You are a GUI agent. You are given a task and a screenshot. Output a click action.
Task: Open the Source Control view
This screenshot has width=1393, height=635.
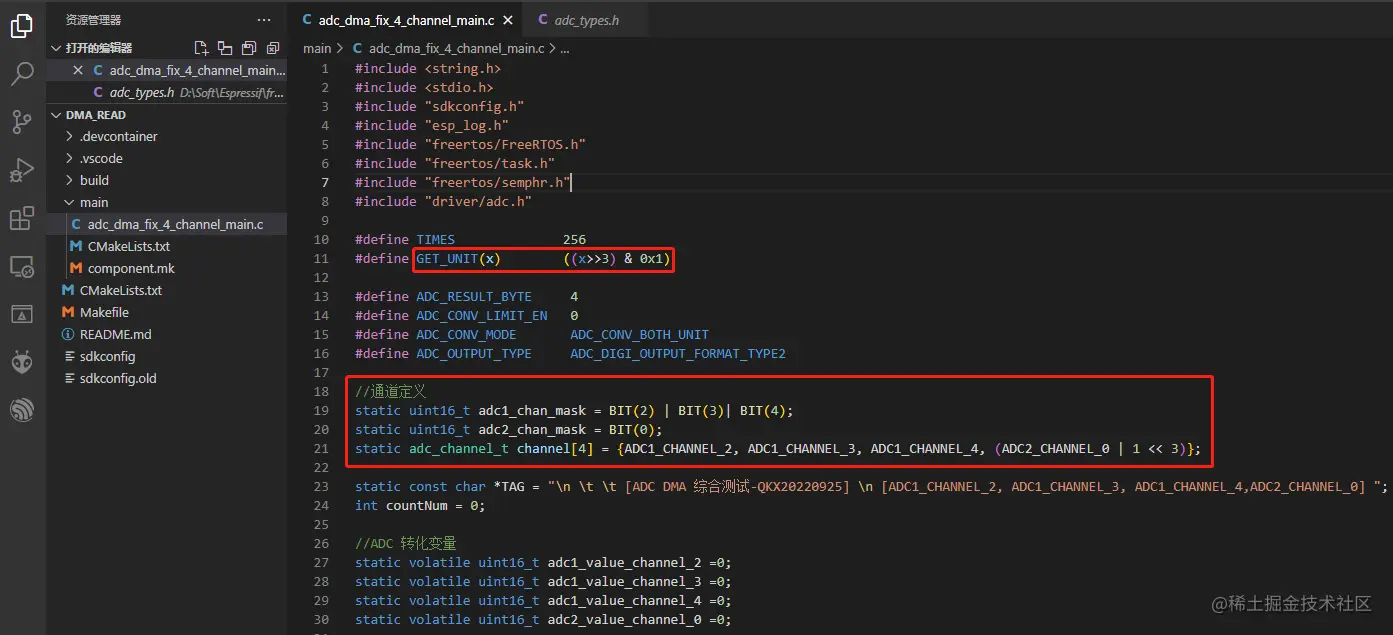pyautogui.click(x=22, y=122)
